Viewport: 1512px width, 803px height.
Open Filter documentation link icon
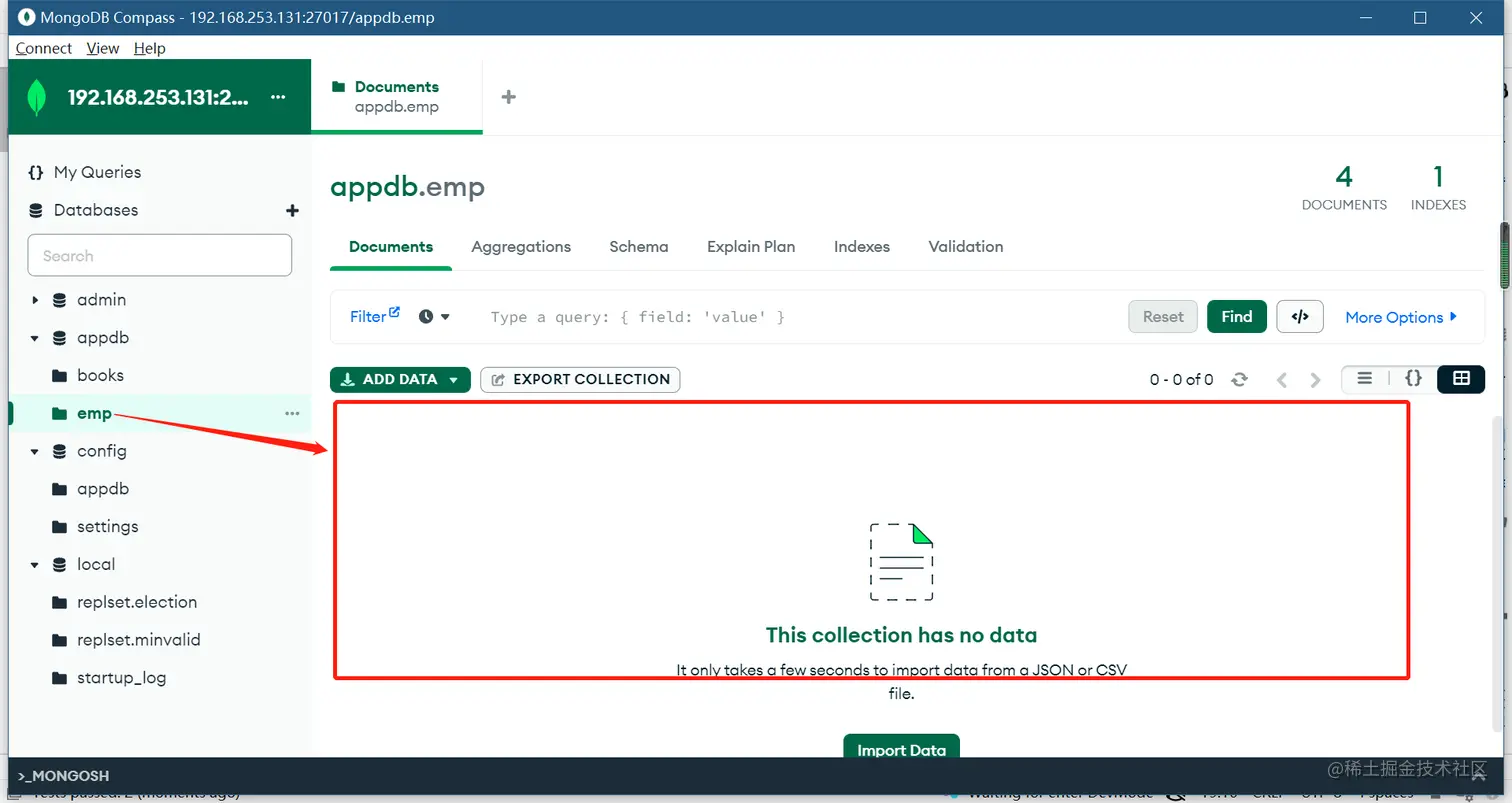[394, 312]
